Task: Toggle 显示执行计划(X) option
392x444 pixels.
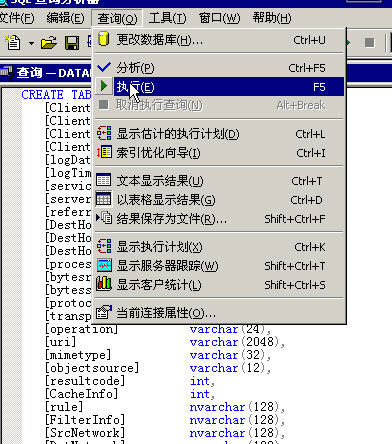Action: point(219,247)
